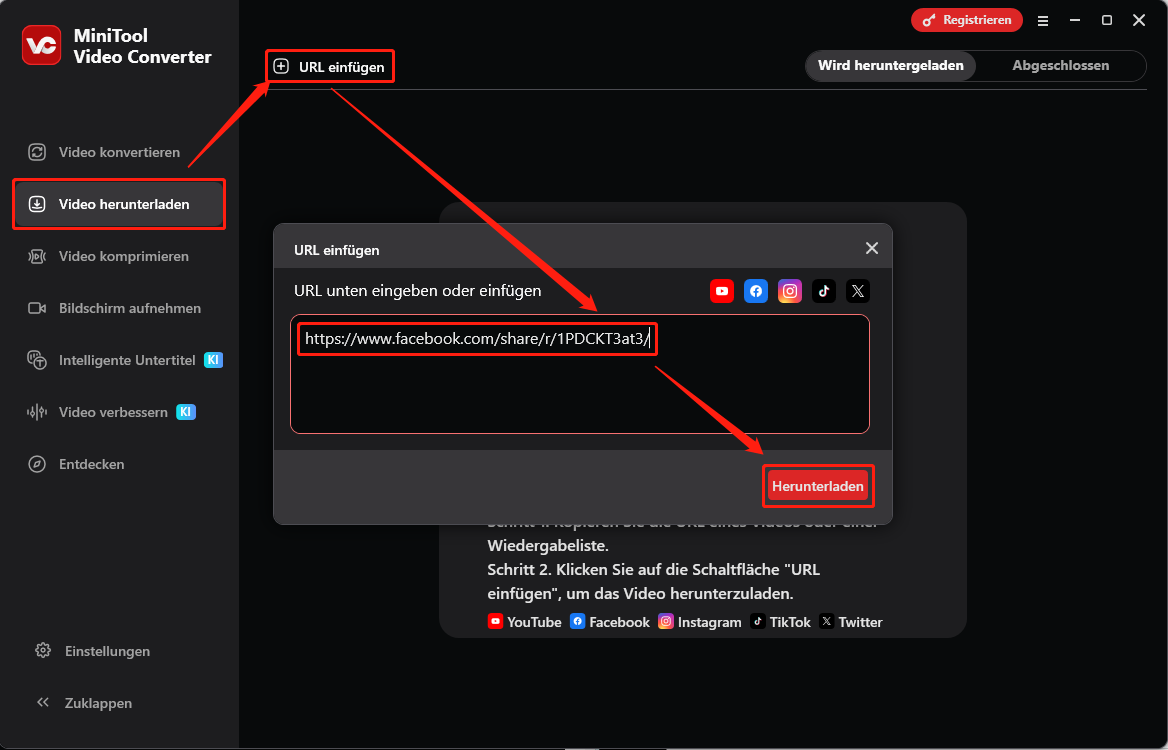
Task: Click the Zuklappen double-chevron icon
Action: coord(42,702)
